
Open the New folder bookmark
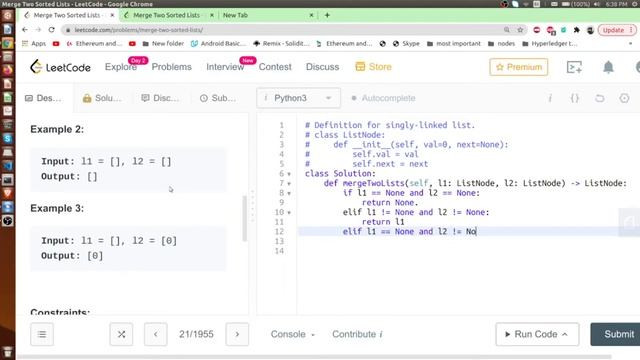pos(163,43)
